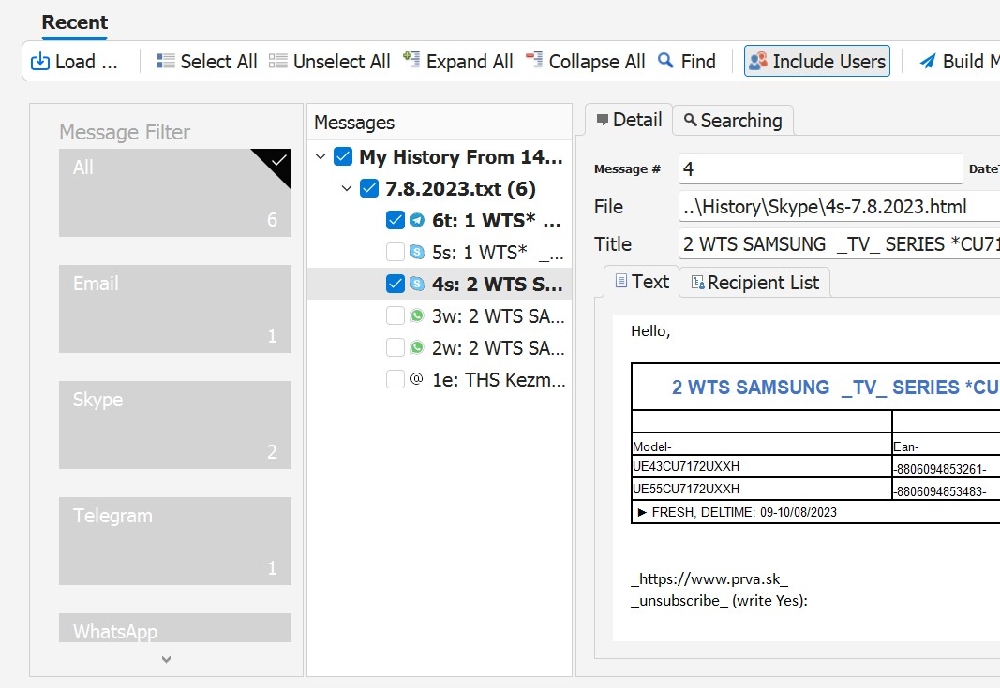Open the Searching tab
Image resolution: width=1000 pixels, height=688 pixels.
click(x=733, y=120)
